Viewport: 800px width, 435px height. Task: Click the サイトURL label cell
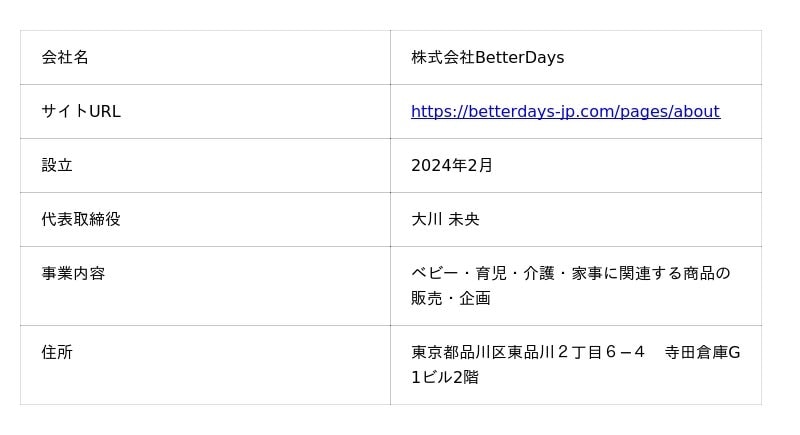[81, 112]
